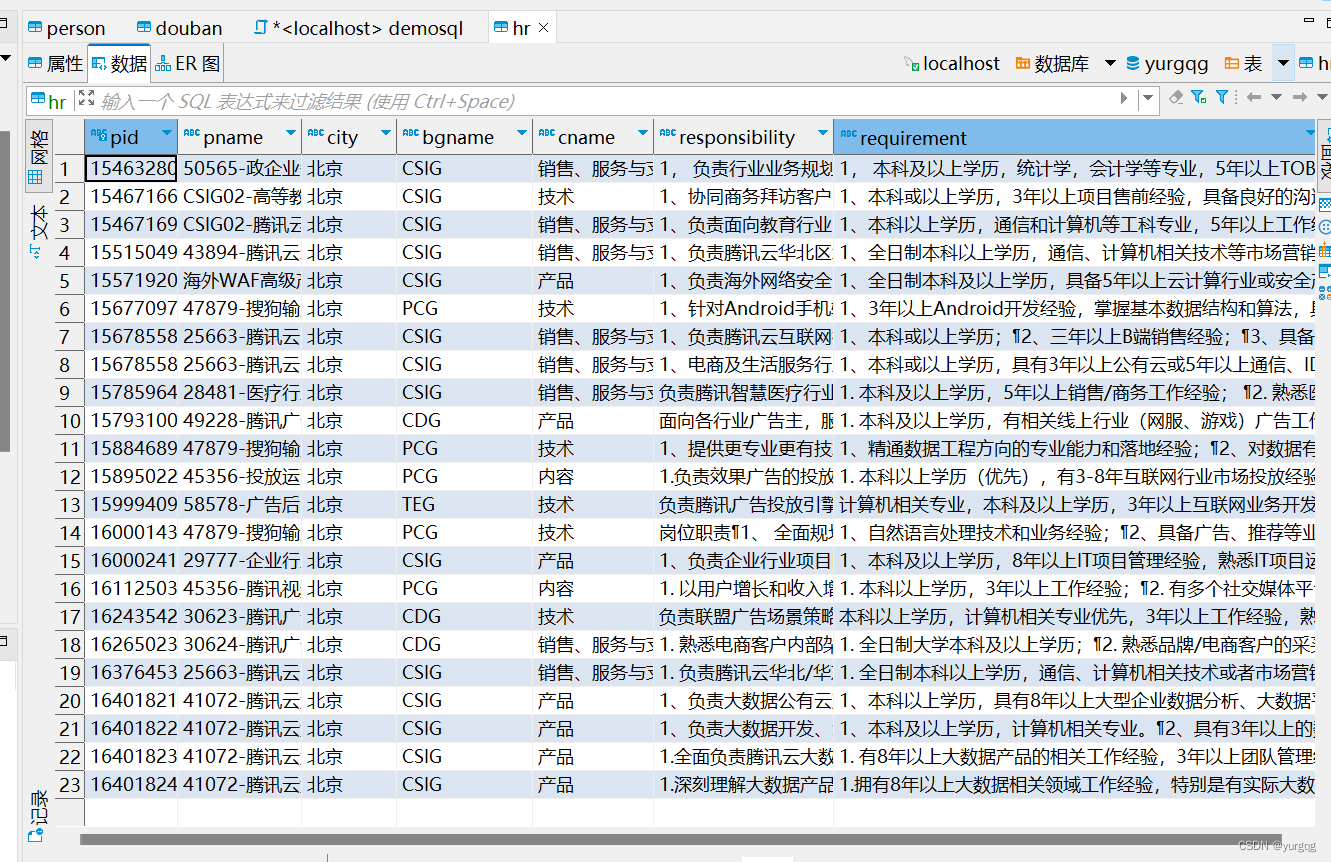Screen dimensions: 1331x862
Task: Click pname cell 28481-医疗行
Action: 241,392
